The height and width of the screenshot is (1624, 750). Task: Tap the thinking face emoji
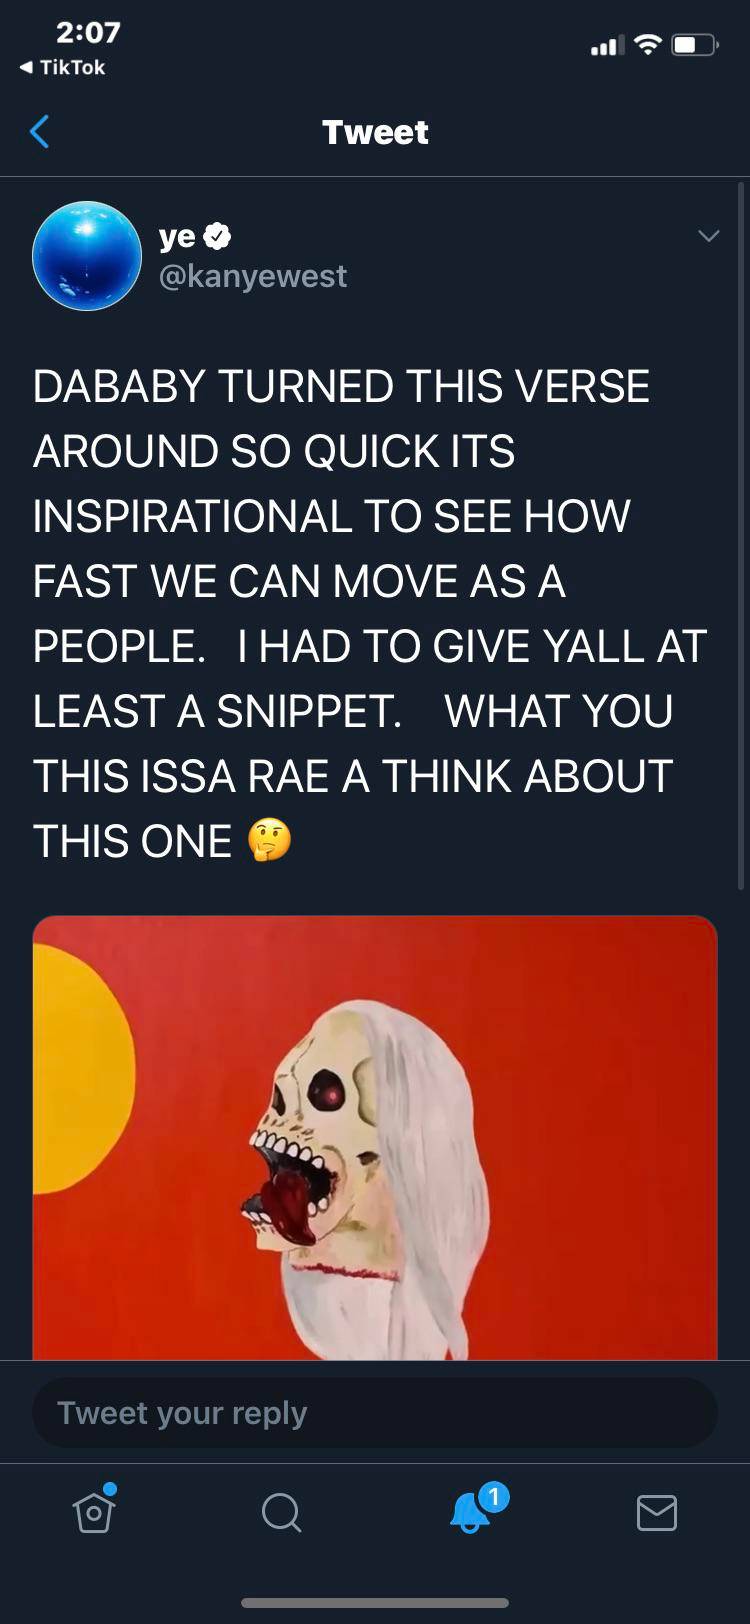[x=270, y=840]
